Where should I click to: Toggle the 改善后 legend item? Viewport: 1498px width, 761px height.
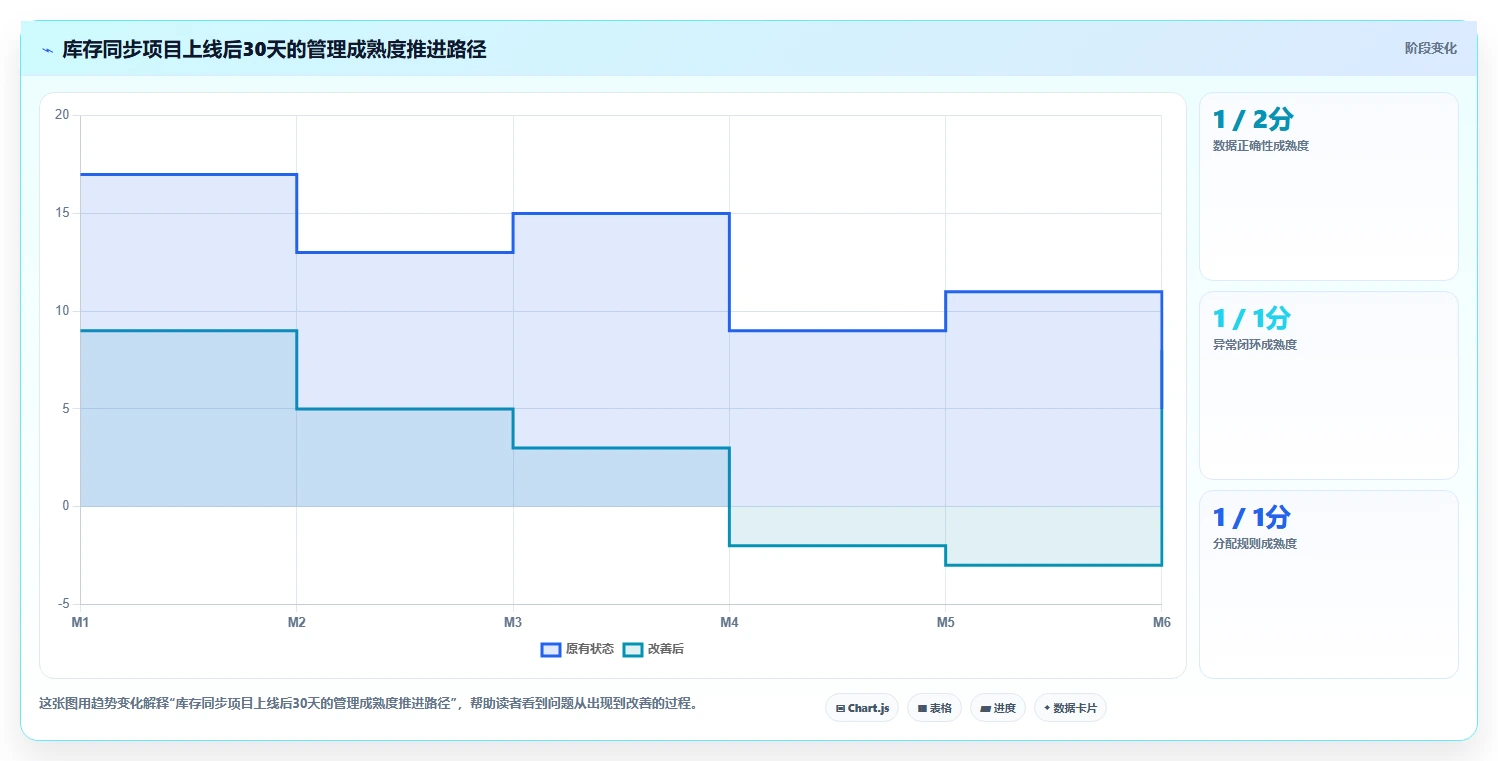click(653, 649)
